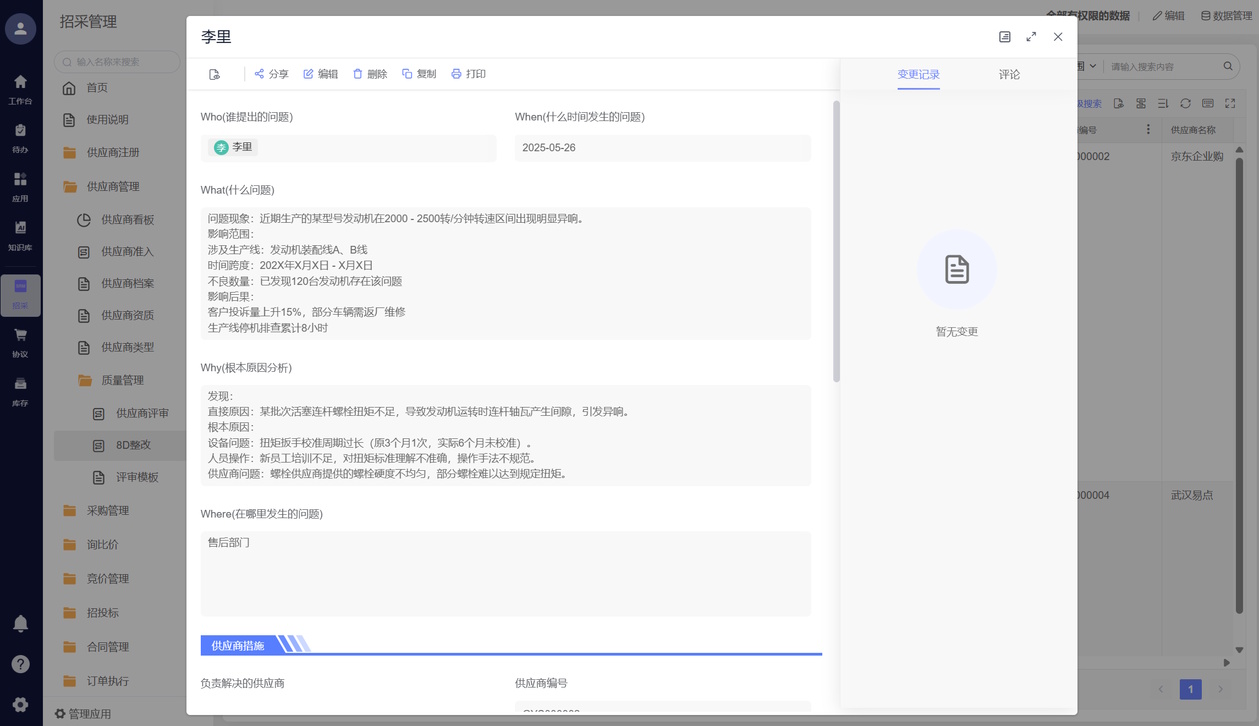The width and height of the screenshot is (1259, 726).
Task: Select the 变更记录 tab
Action: click(x=918, y=75)
